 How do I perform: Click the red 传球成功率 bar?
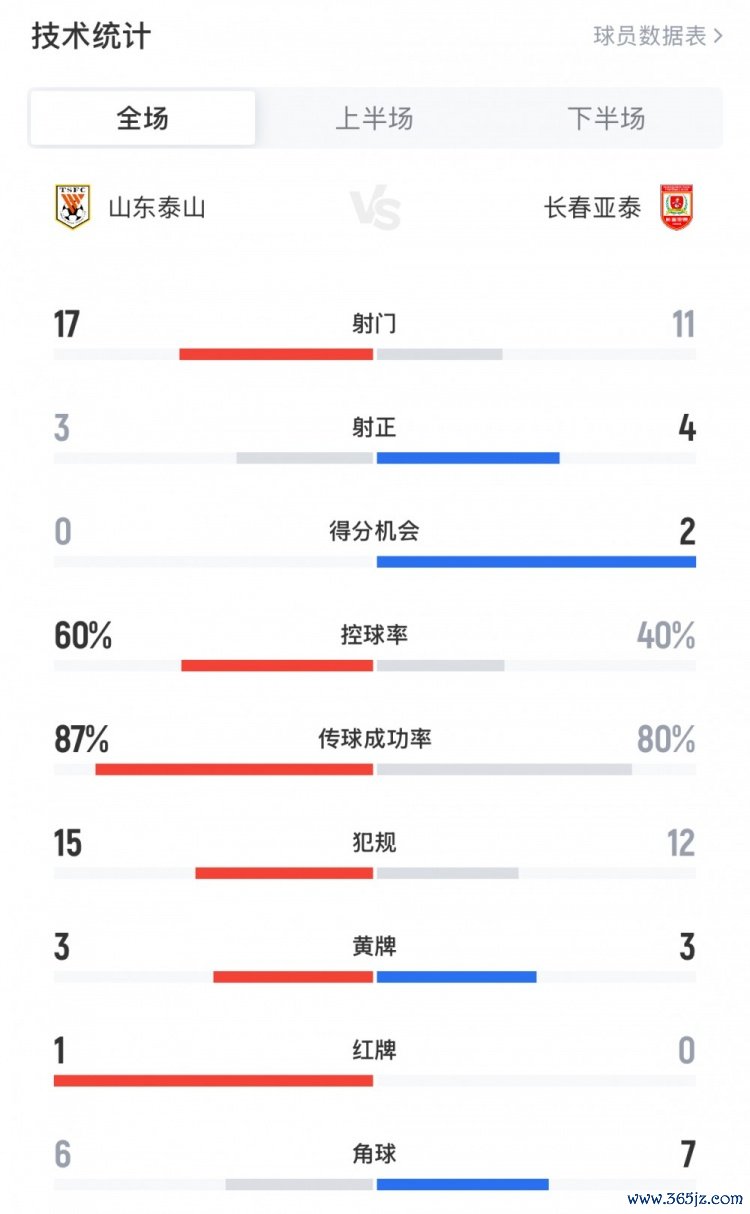coord(234,770)
